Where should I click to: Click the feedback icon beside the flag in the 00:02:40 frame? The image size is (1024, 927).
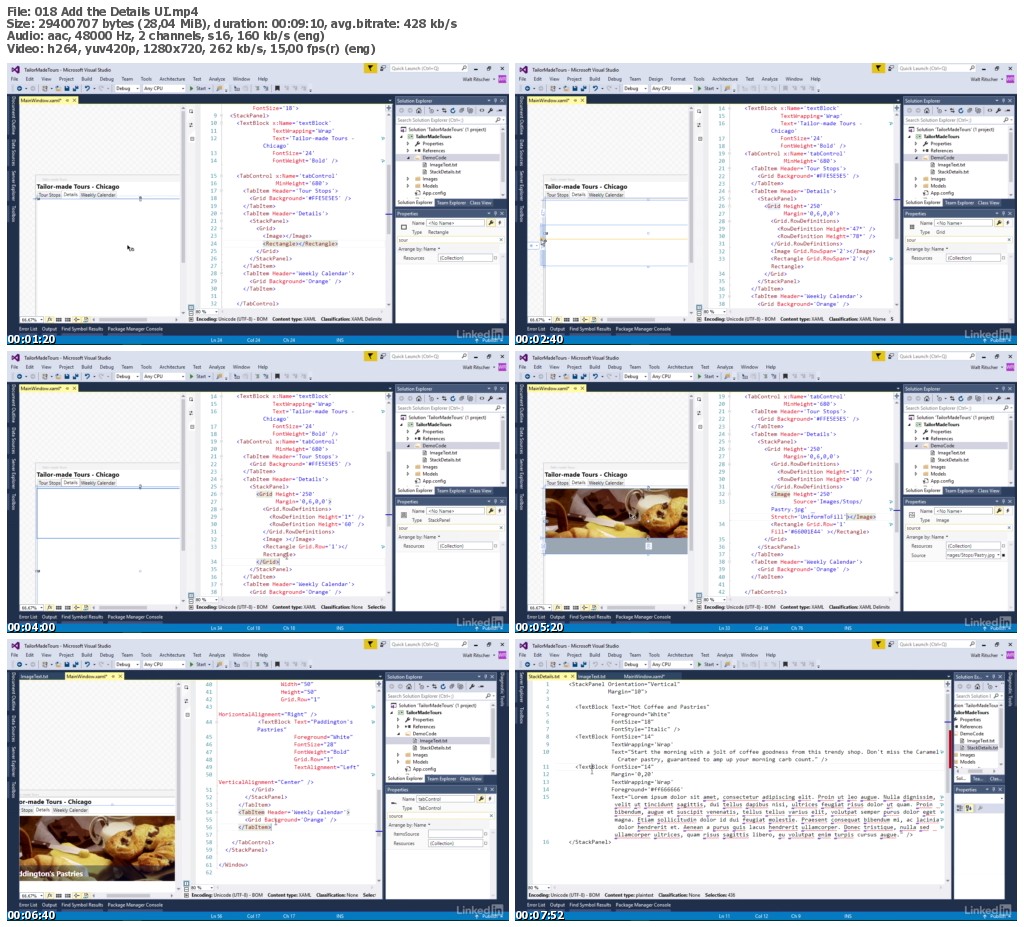click(891, 68)
